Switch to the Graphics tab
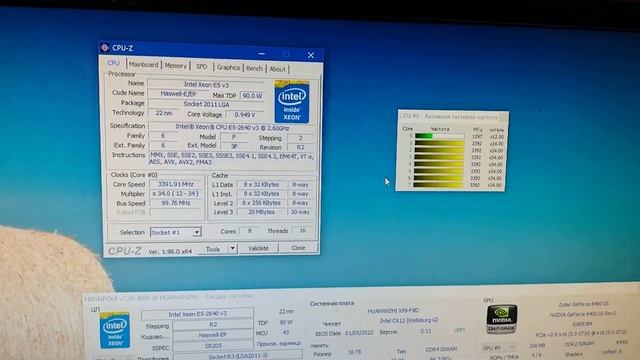This screenshot has width=640, height=360. pyautogui.click(x=228, y=67)
